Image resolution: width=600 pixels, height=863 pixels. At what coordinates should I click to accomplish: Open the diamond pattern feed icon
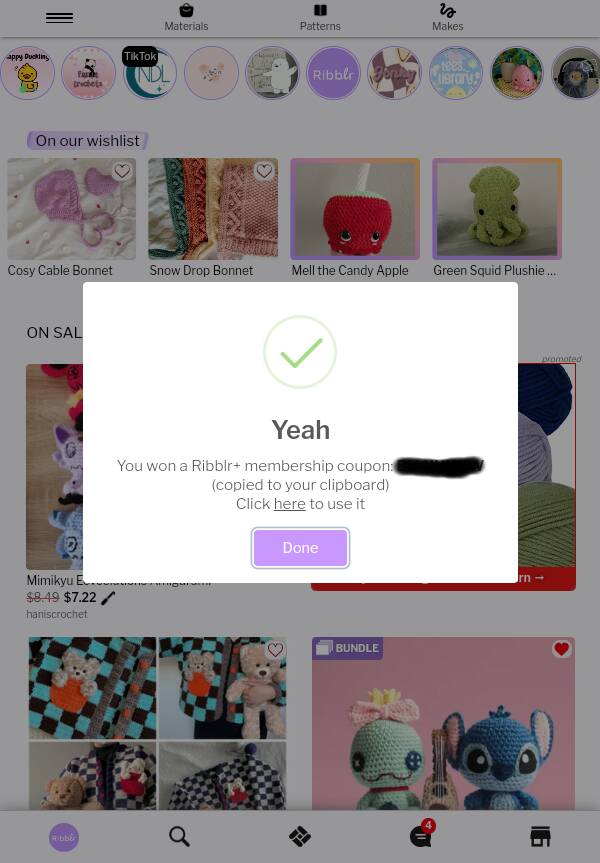pyautogui.click(x=300, y=837)
